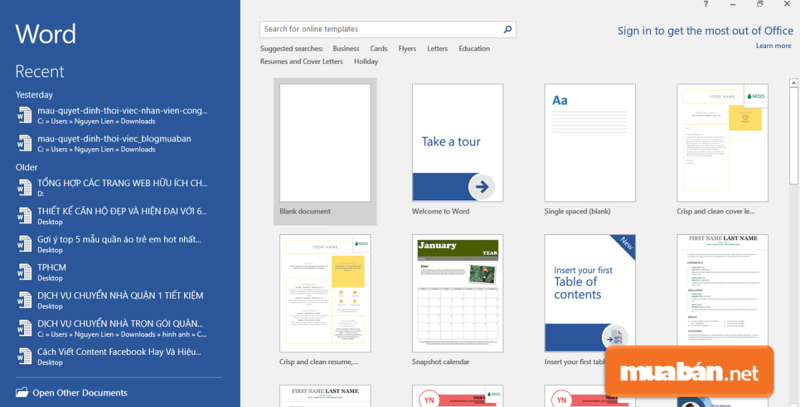Click the Blank document label text

click(x=305, y=211)
